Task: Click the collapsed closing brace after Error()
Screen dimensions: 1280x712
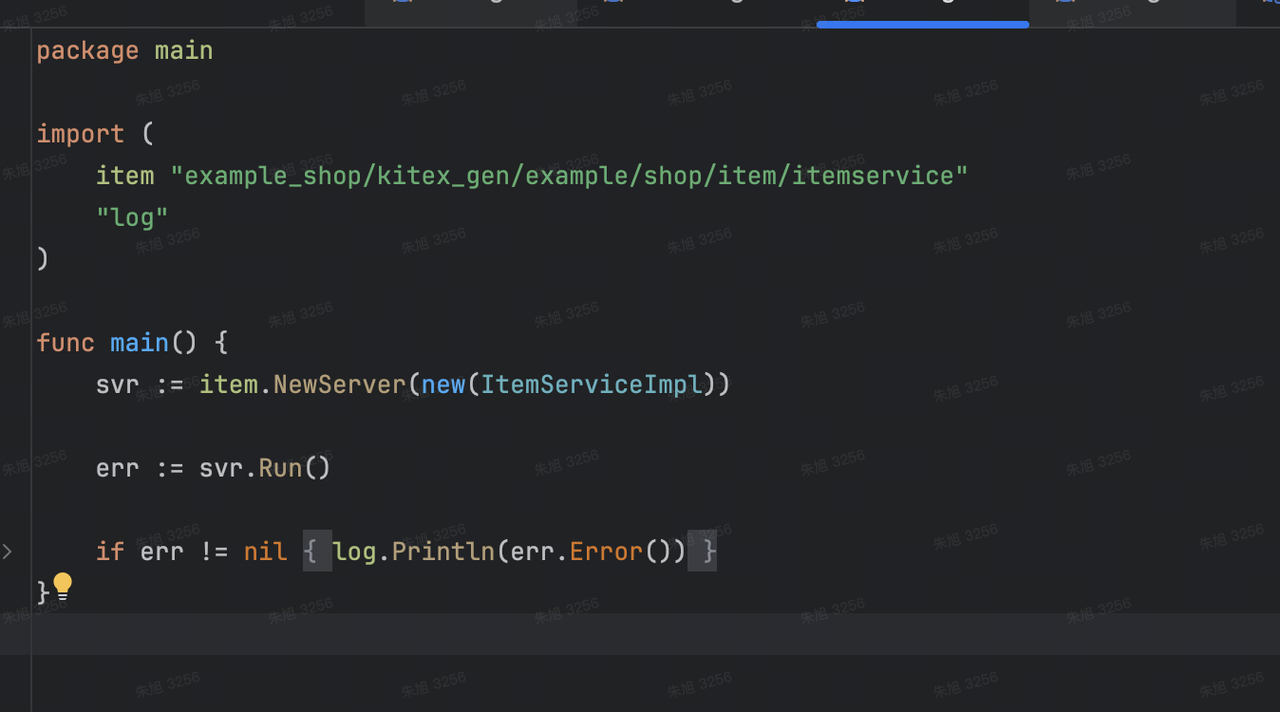Action: [x=702, y=551]
